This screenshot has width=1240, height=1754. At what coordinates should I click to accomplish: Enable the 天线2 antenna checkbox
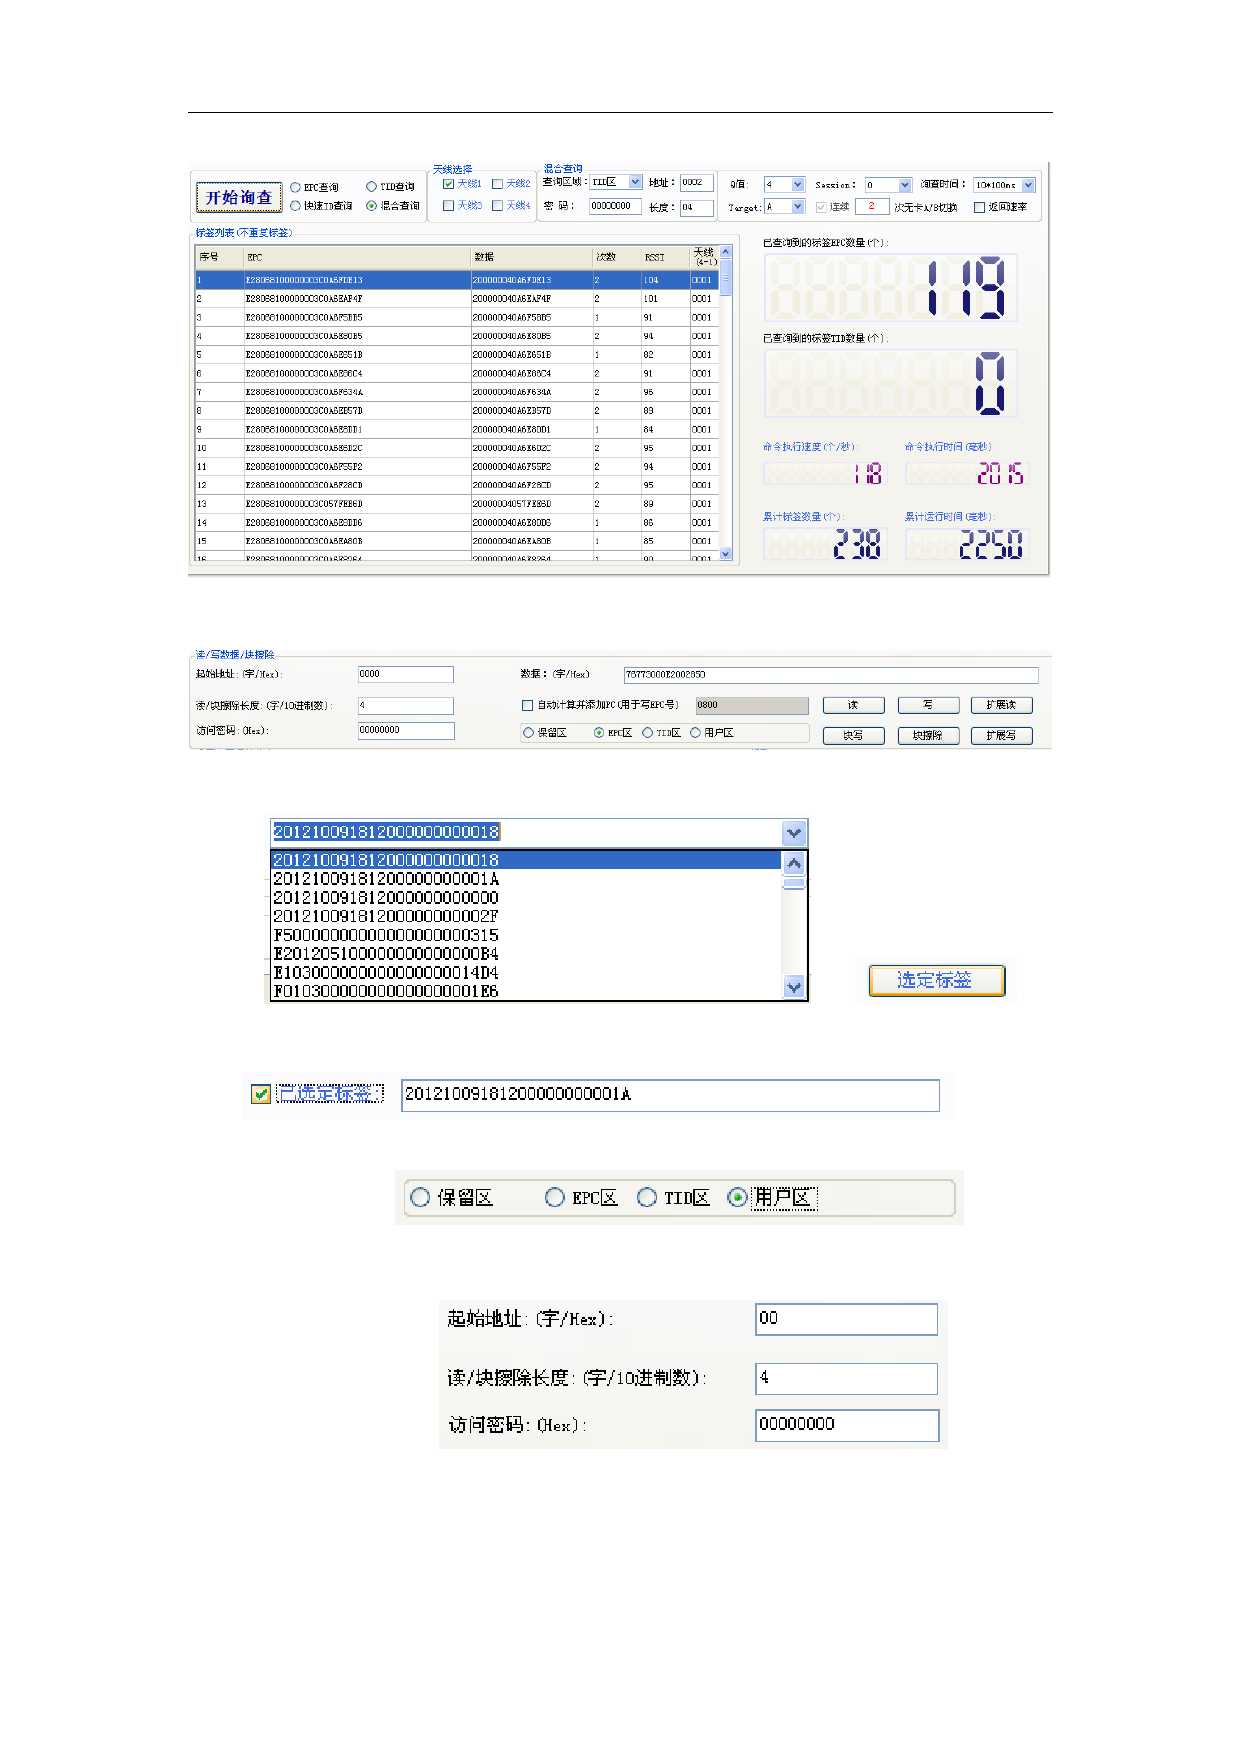coord(497,184)
